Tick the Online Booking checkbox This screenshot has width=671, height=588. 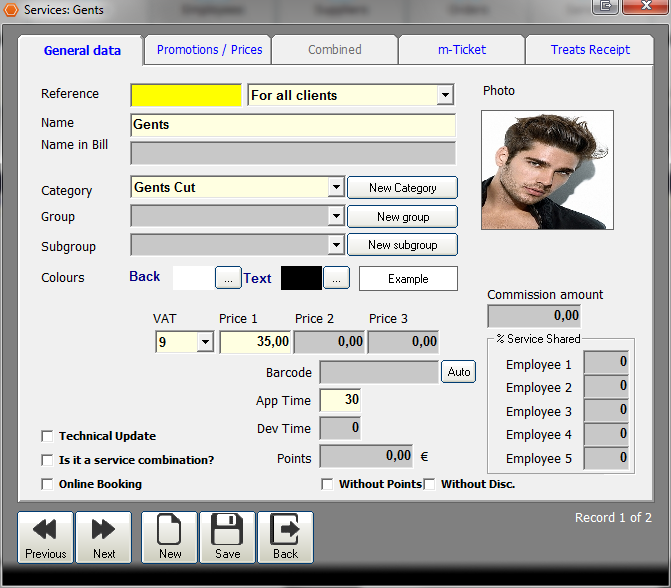pos(47,484)
